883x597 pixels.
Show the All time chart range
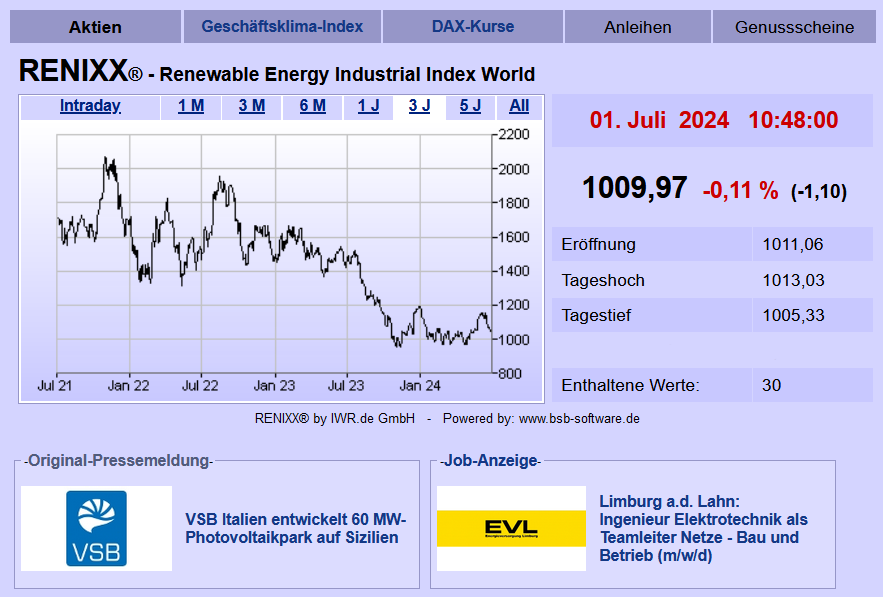(x=519, y=106)
